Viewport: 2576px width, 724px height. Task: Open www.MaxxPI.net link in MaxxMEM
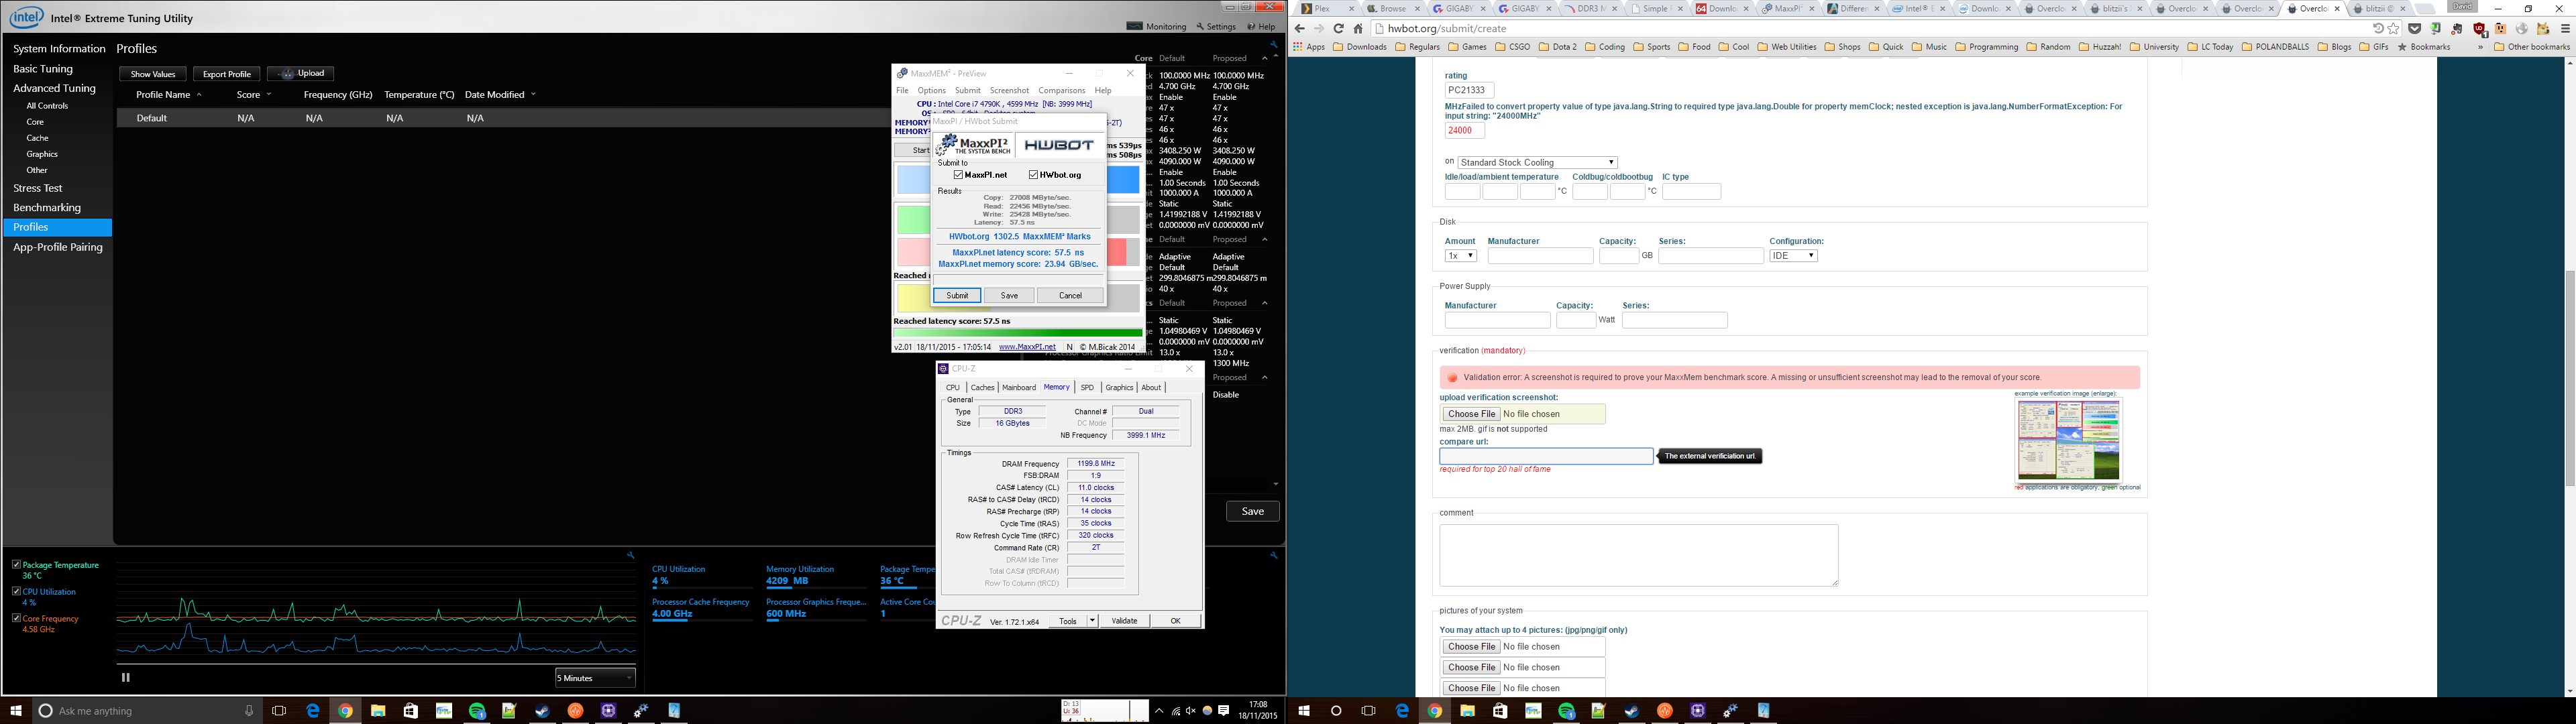click(1027, 347)
